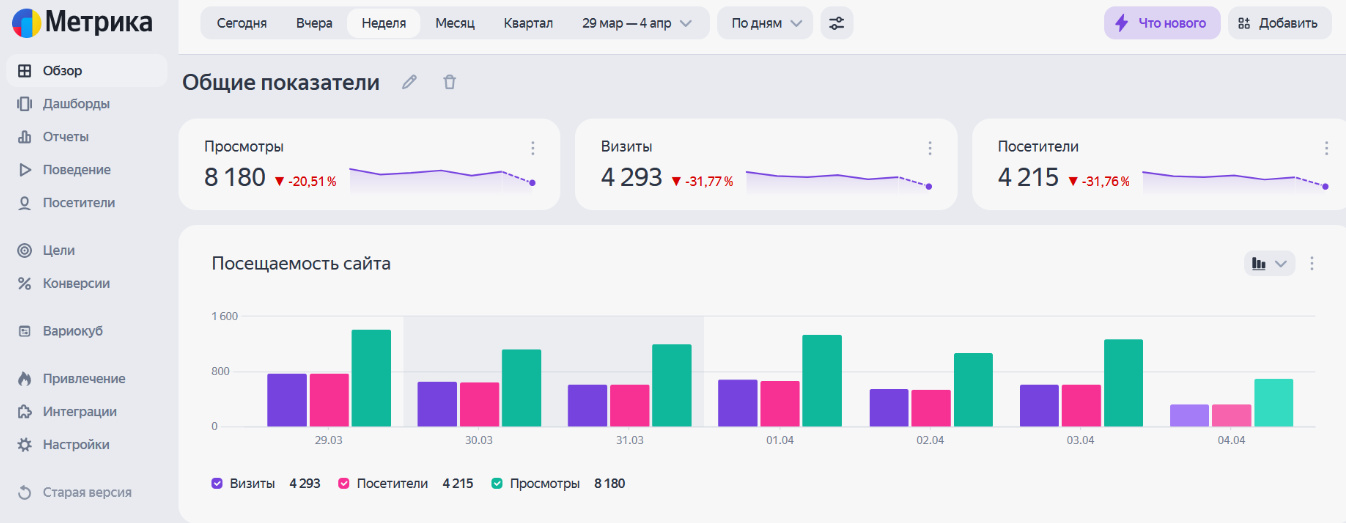This screenshot has height=523, width=1346.
Task: Click the Что нового button
Action: (1162, 23)
